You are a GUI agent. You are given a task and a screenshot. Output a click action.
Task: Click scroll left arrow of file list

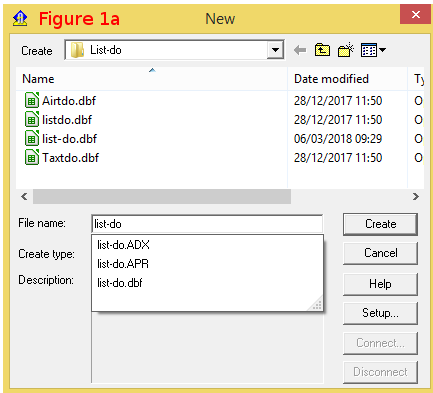[24, 196]
